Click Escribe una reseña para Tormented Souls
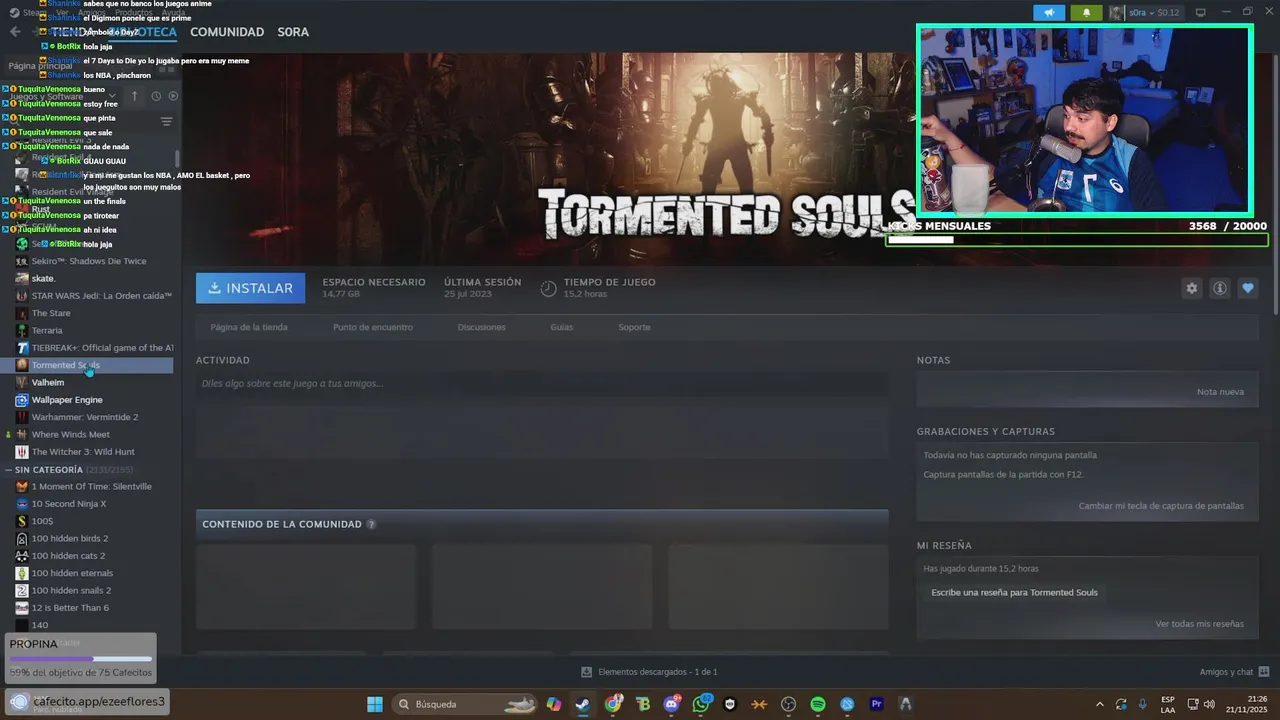Image resolution: width=1280 pixels, height=720 pixels. point(1014,592)
